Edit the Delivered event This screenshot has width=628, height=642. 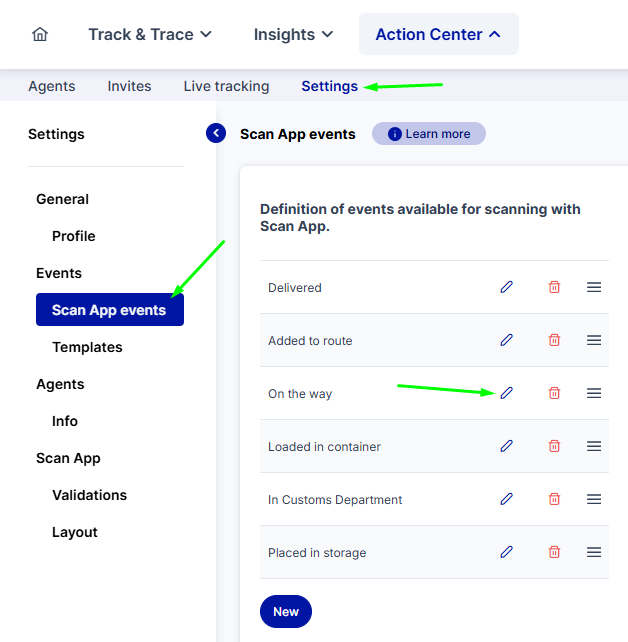[506, 287]
